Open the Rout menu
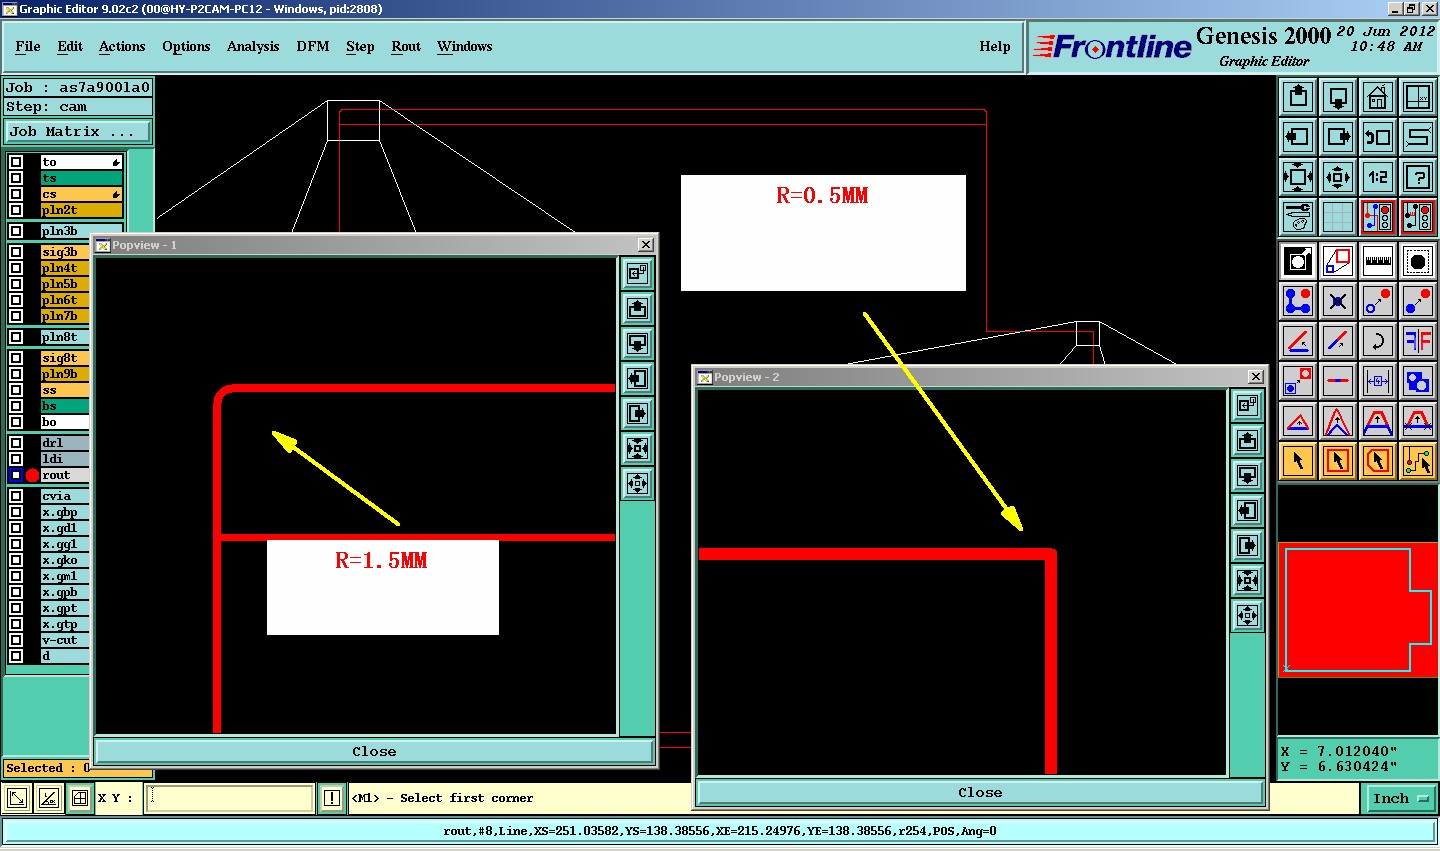Screen dimensions: 1440x851 [x=406, y=47]
